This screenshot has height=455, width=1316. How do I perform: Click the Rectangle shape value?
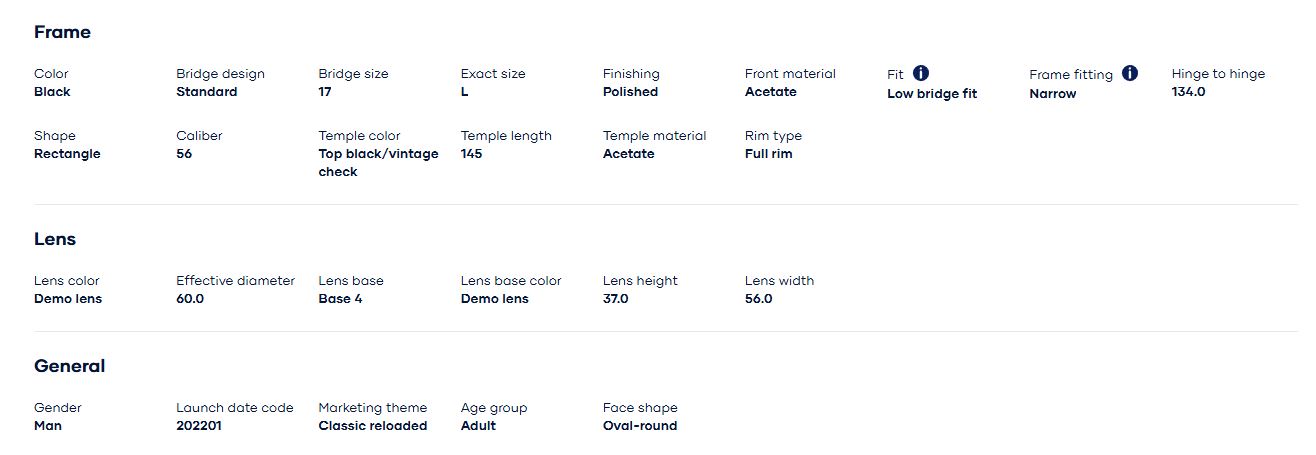pyautogui.click(x=67, y=154)
